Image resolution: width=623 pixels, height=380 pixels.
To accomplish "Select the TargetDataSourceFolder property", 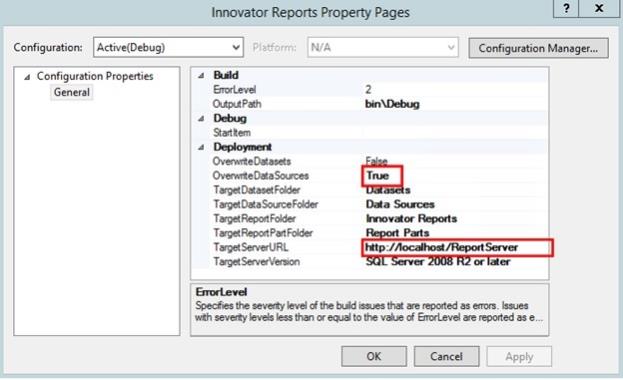I will click(266, 204).
